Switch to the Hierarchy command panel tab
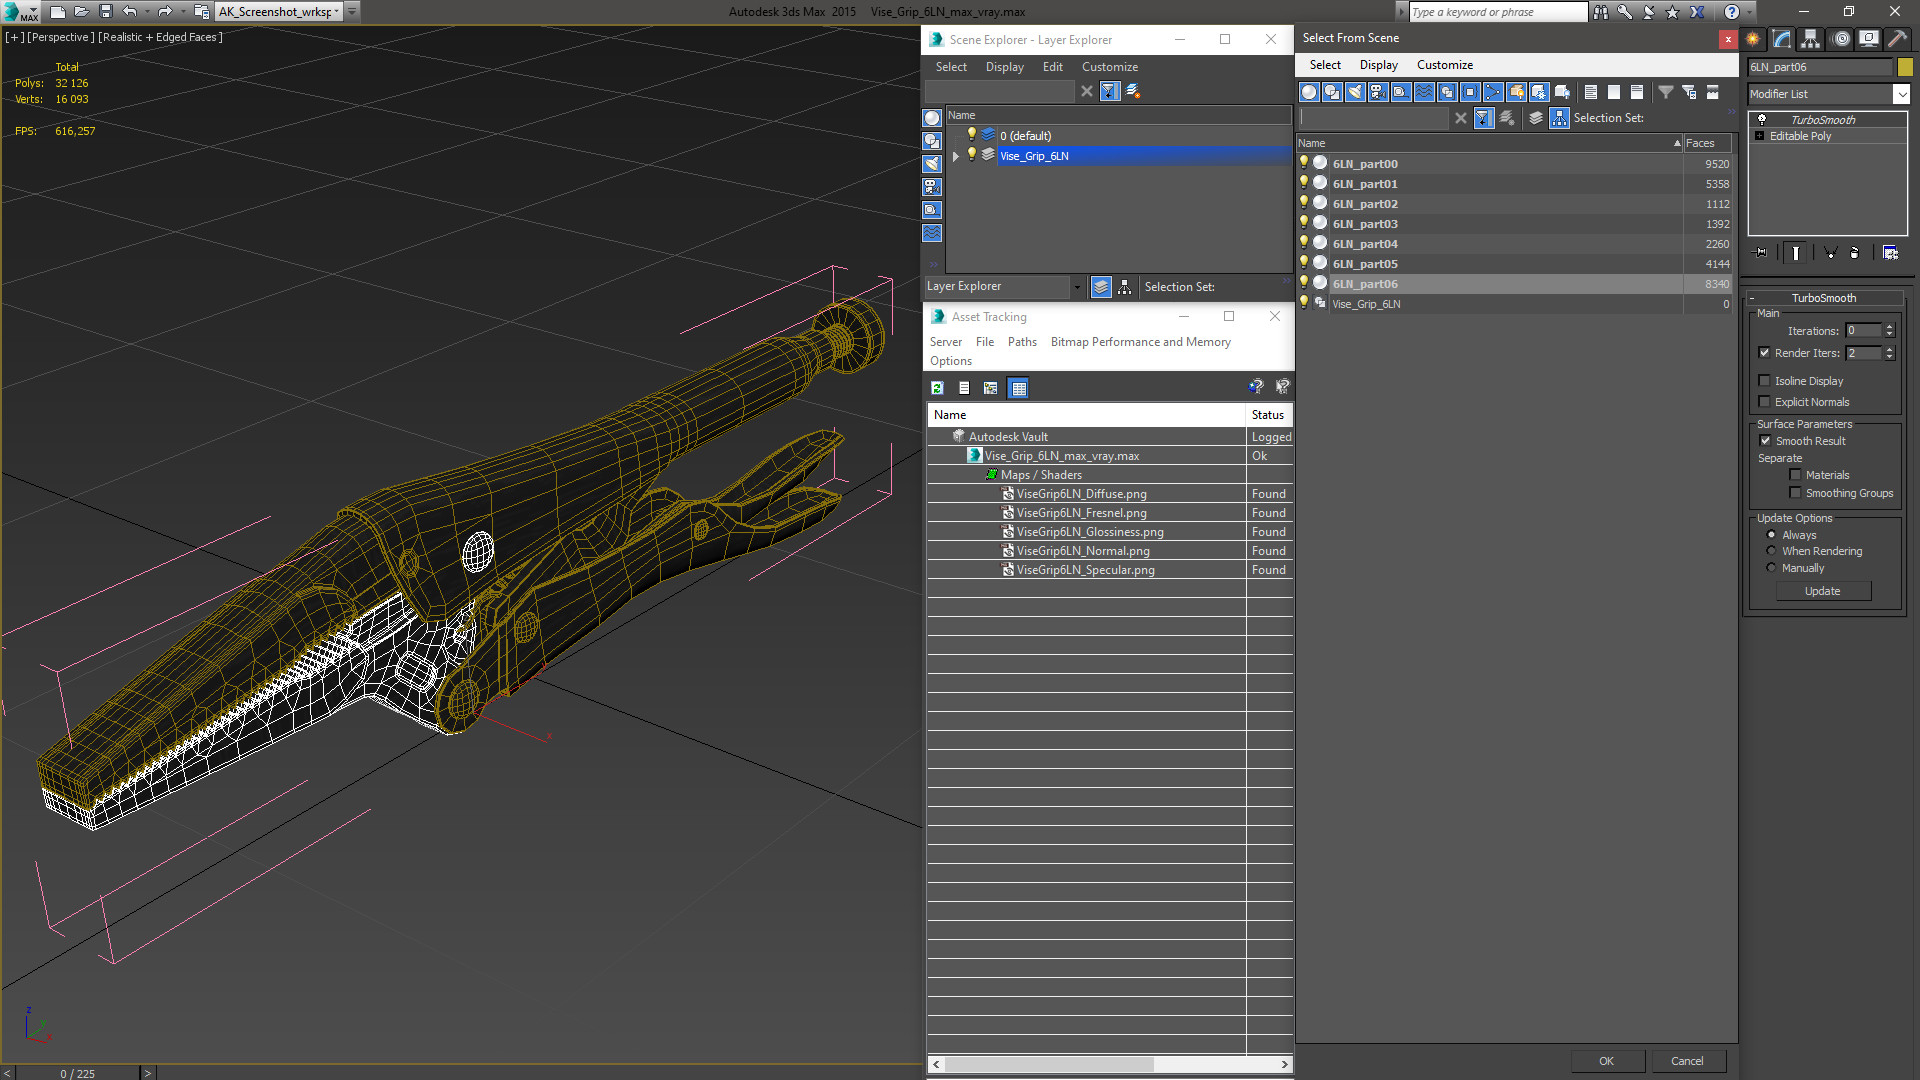Viewport: 1920px width, 1080px height. pos(1811,39)
